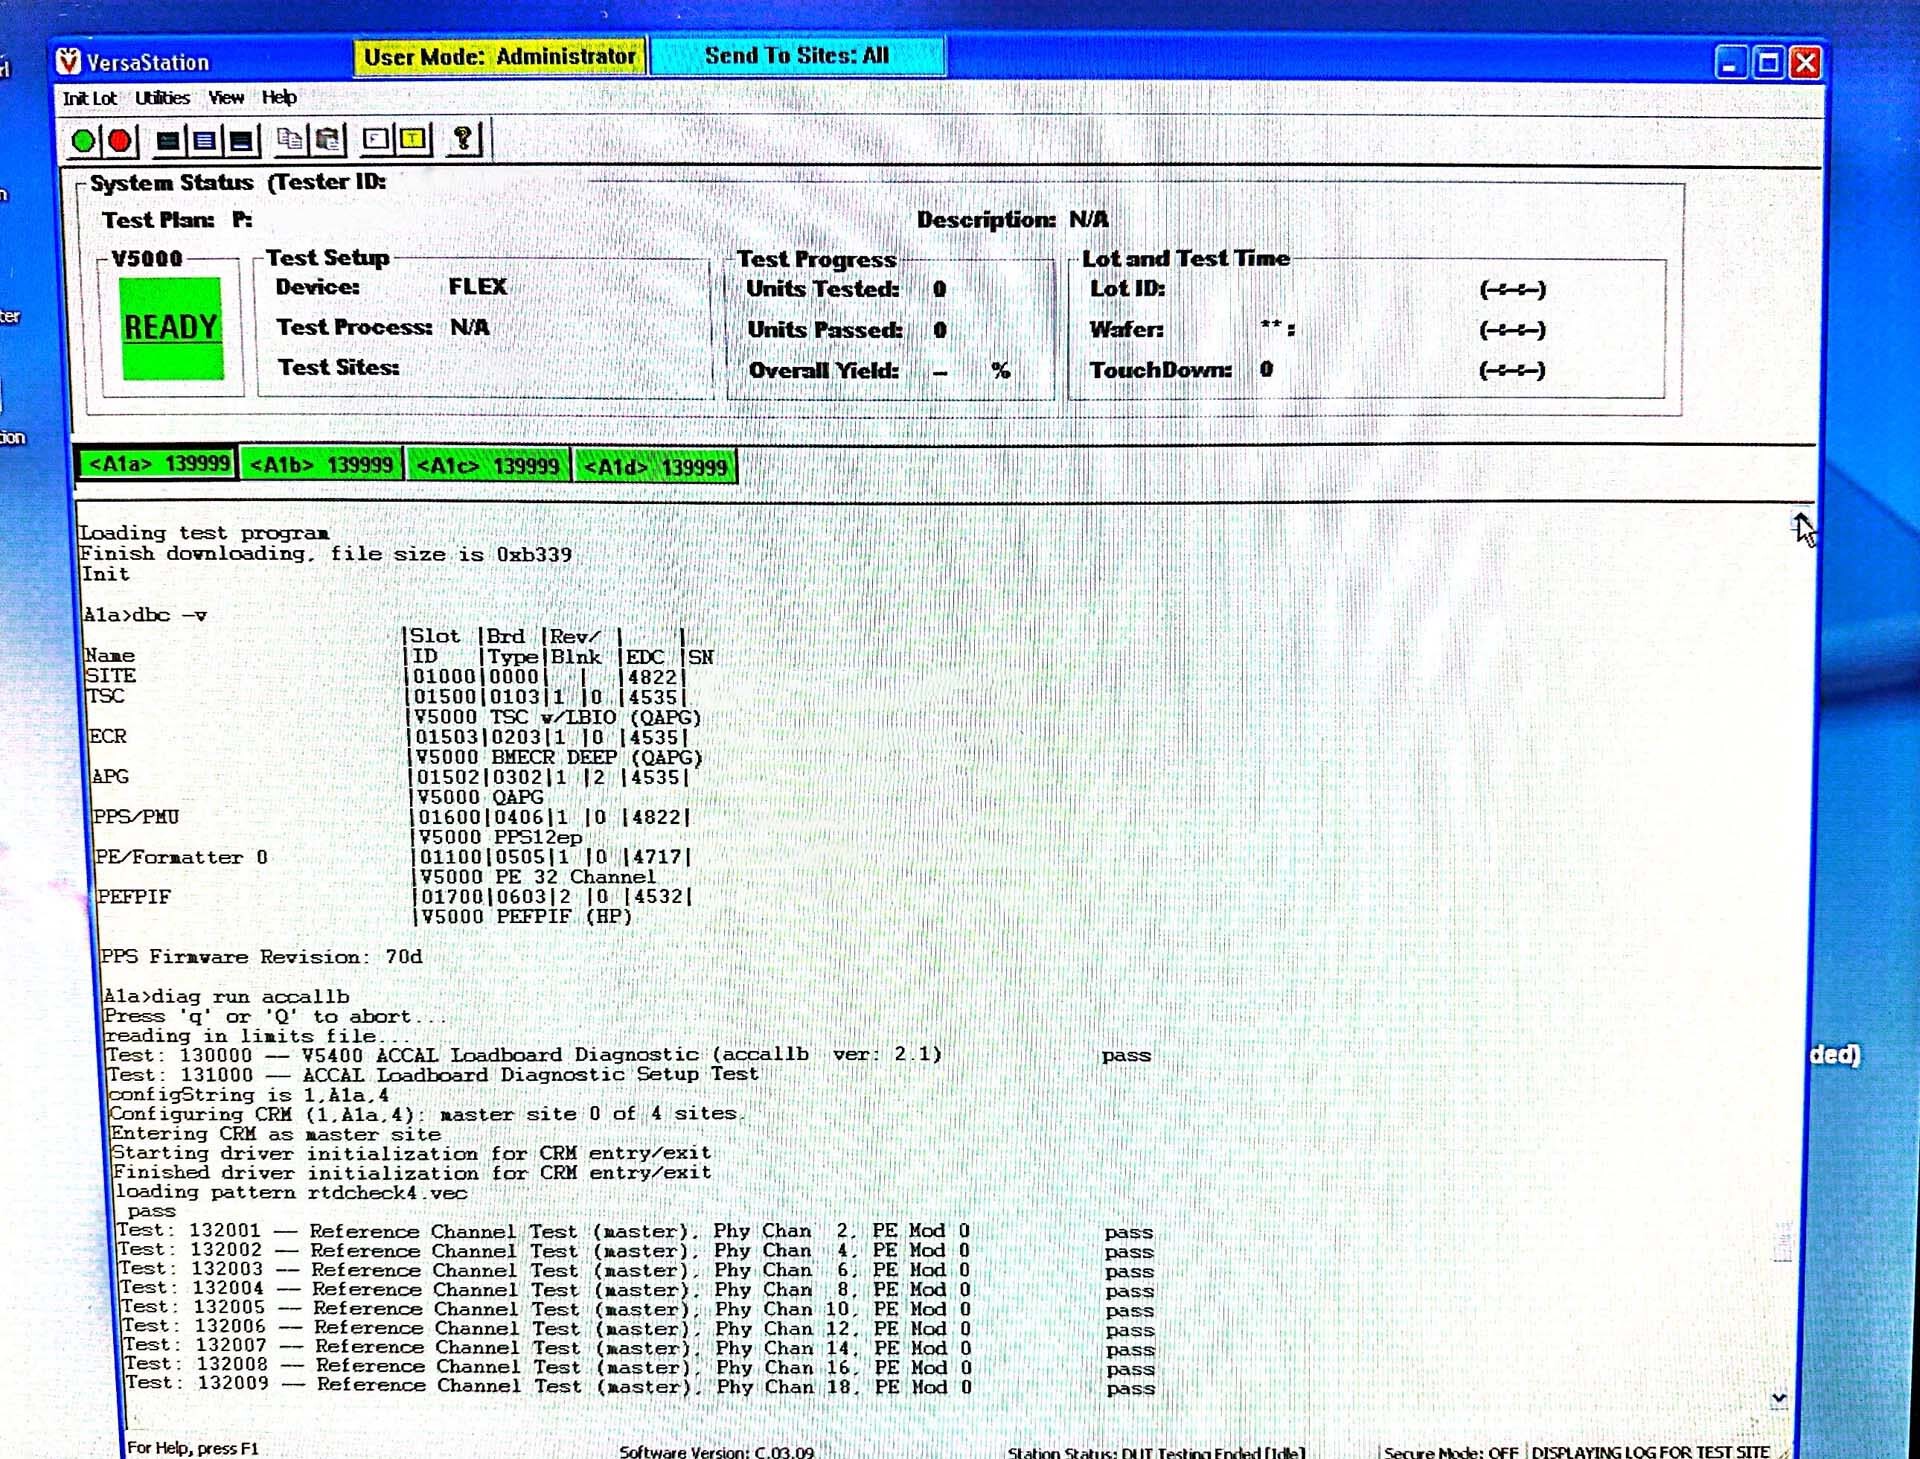Screen dimensions: 1920x1459
Task: Click the VersaStation title bar logo icon
Action: point(68,62)
